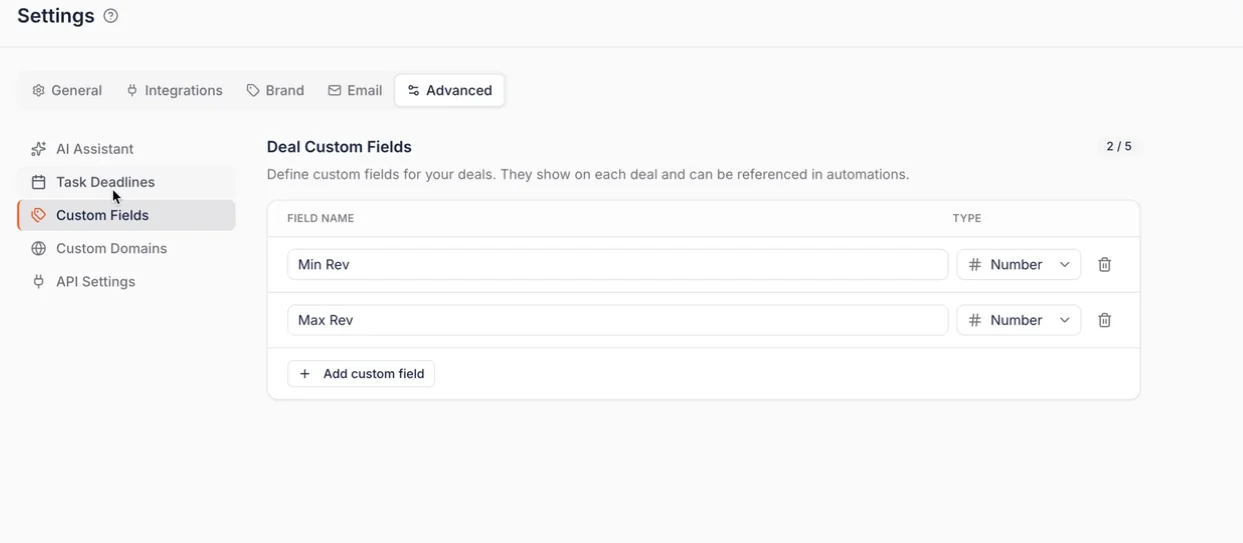
Task: Click the Task Deadlines calendar icon
Action: click(x=38, y=182)
